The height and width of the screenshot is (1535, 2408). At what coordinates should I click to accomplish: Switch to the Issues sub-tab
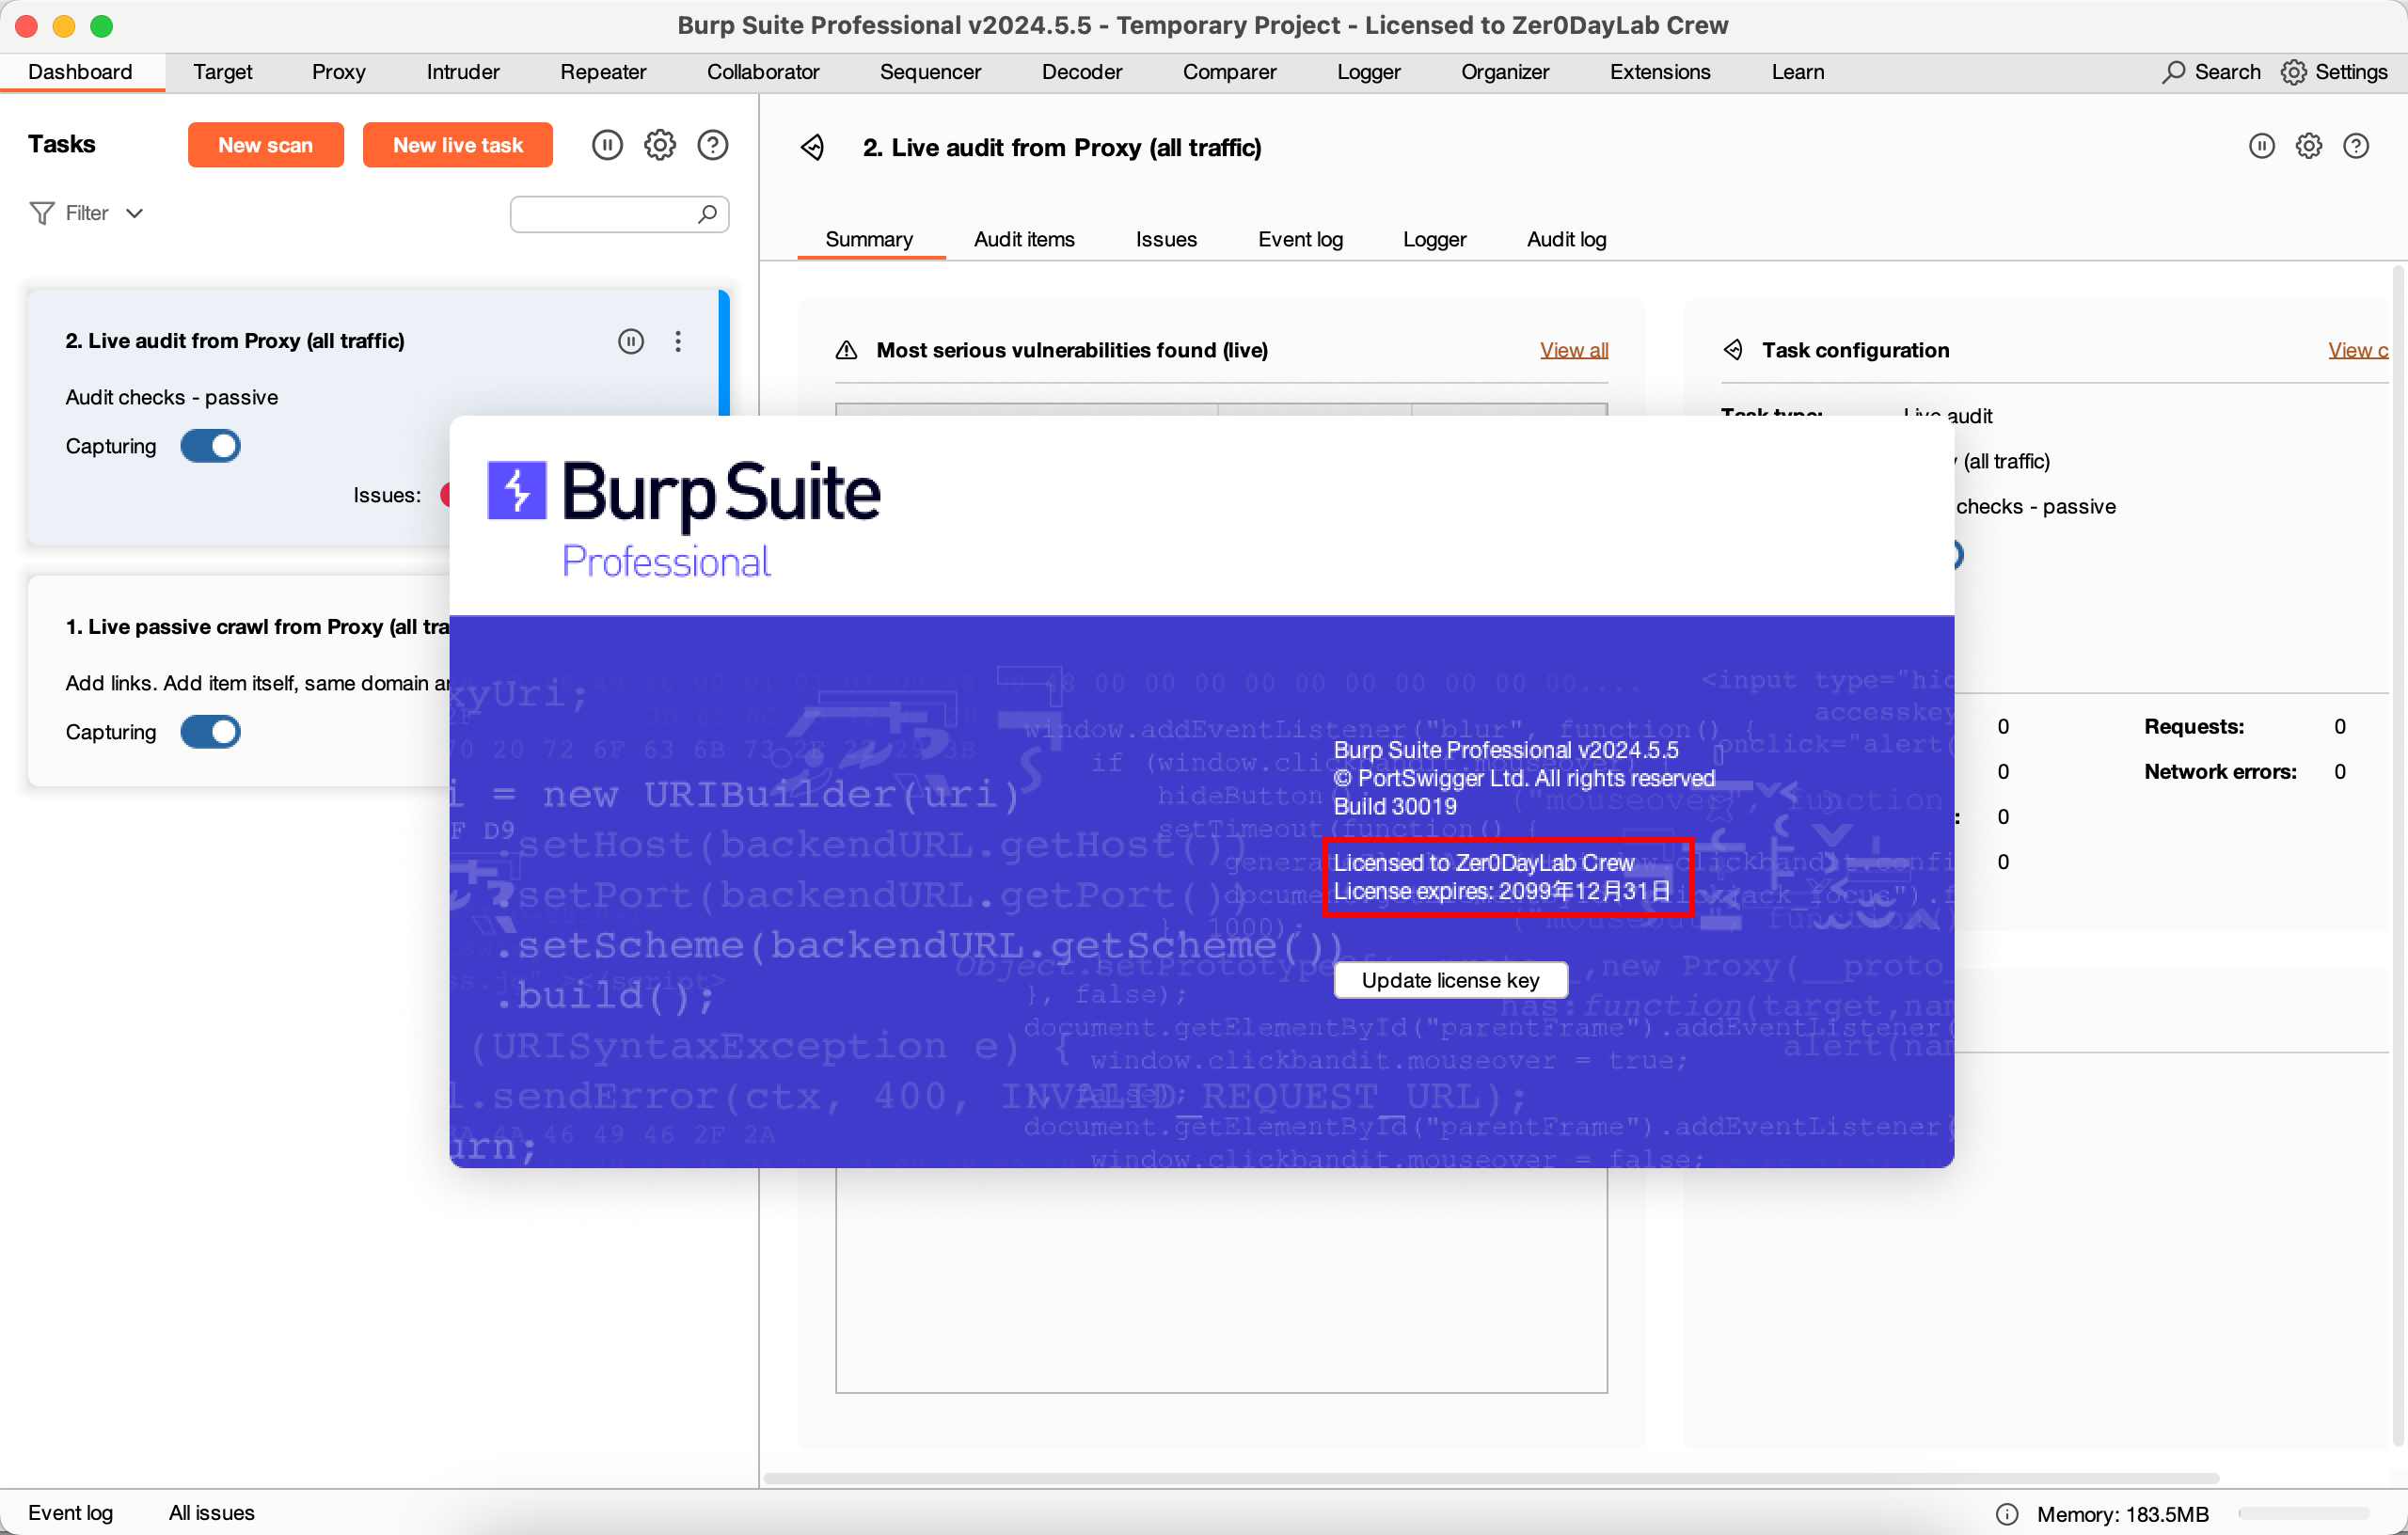pyautogui.click(x=1166, y=239)
